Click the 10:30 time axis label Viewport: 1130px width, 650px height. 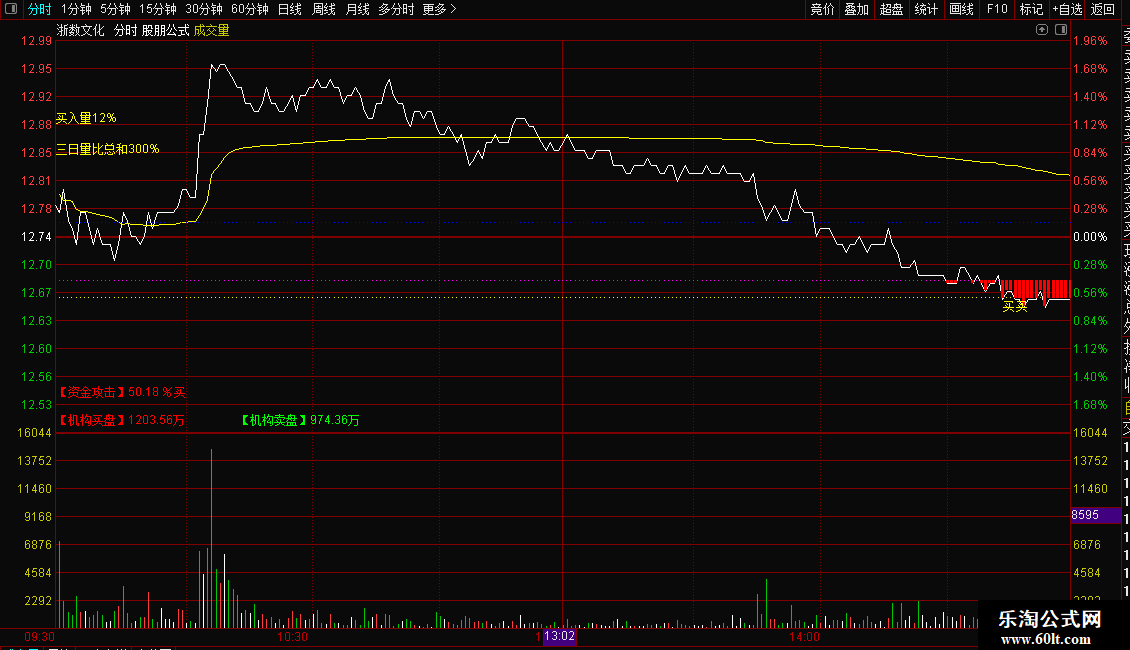pyautogui.click(x=293, y=637)
